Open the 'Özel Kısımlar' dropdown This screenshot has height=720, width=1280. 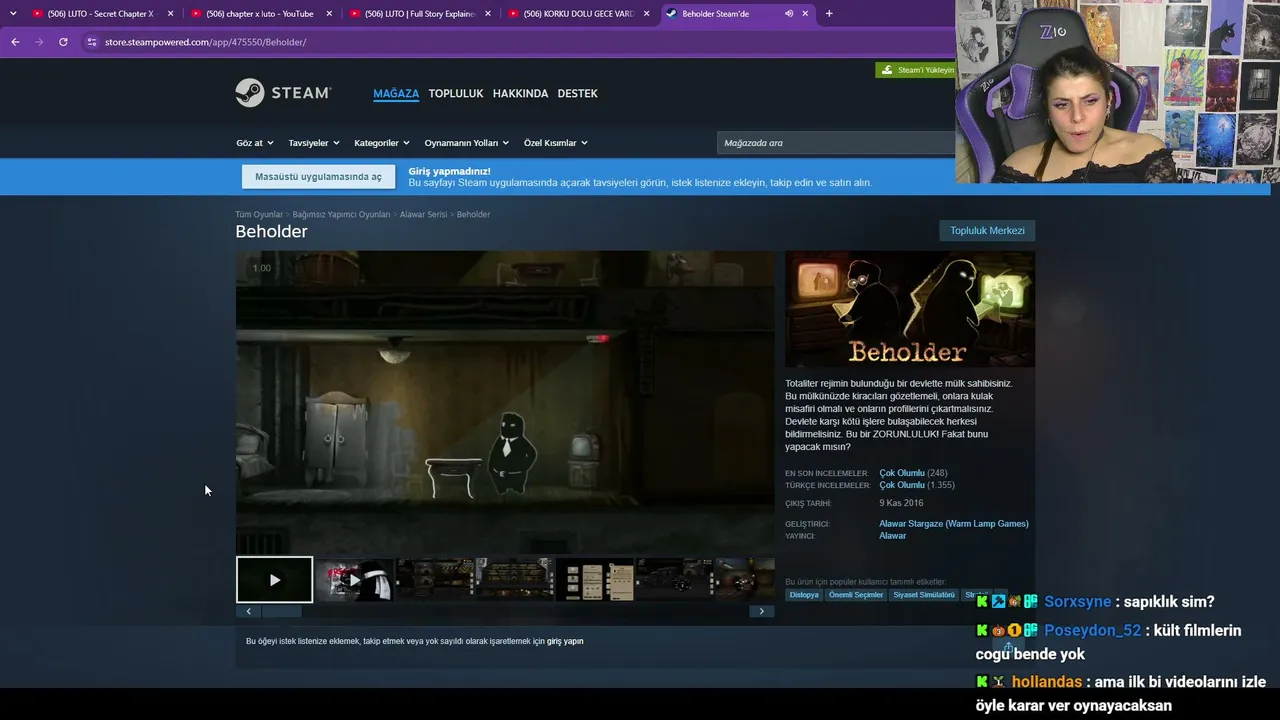[x=555, y=143]
